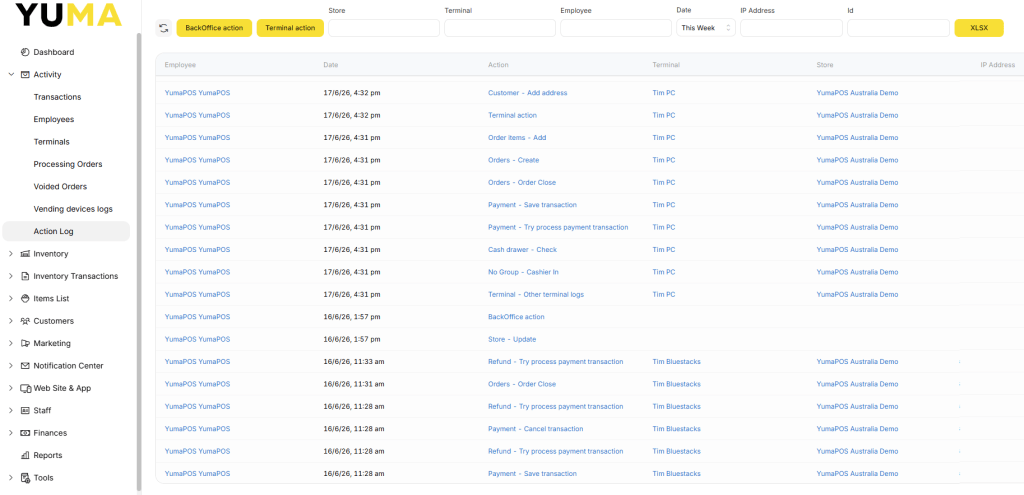Go to Dashboard menu item
The height and width of the screenshot is (495, 1024).
click(x=54, y=52)
